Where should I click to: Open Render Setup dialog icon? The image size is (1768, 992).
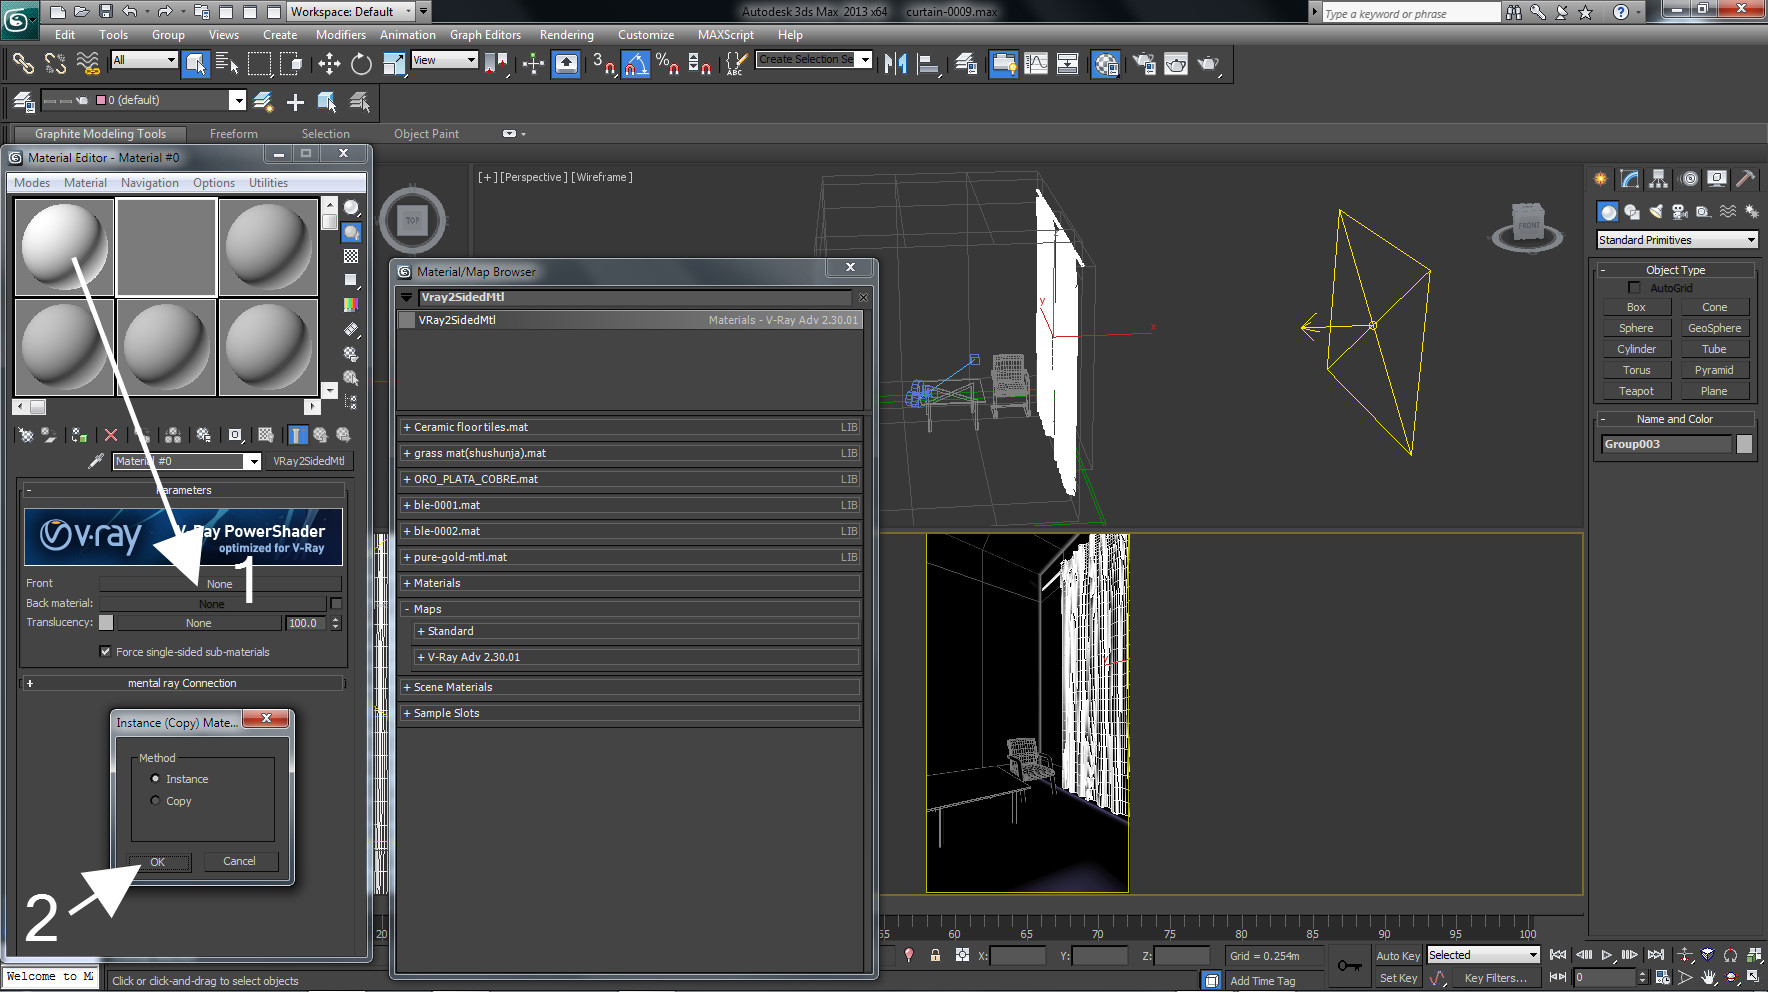(1144, 64)
